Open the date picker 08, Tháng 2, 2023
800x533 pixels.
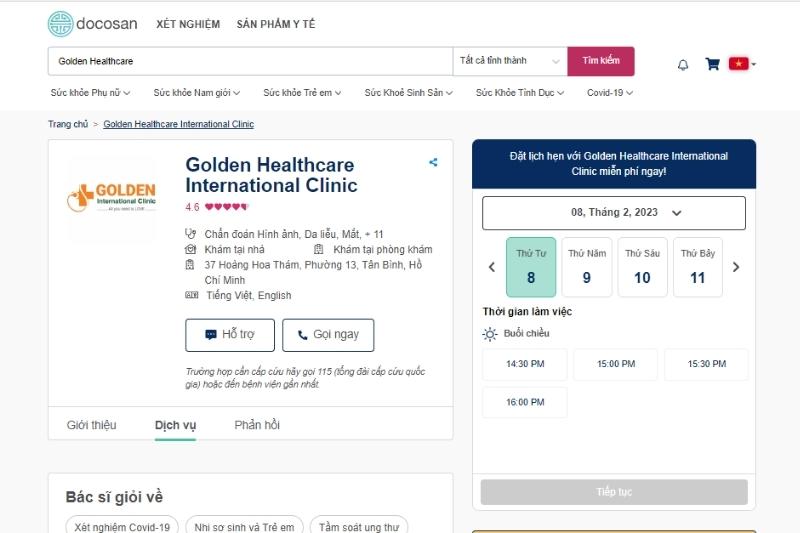click(613, 213)
